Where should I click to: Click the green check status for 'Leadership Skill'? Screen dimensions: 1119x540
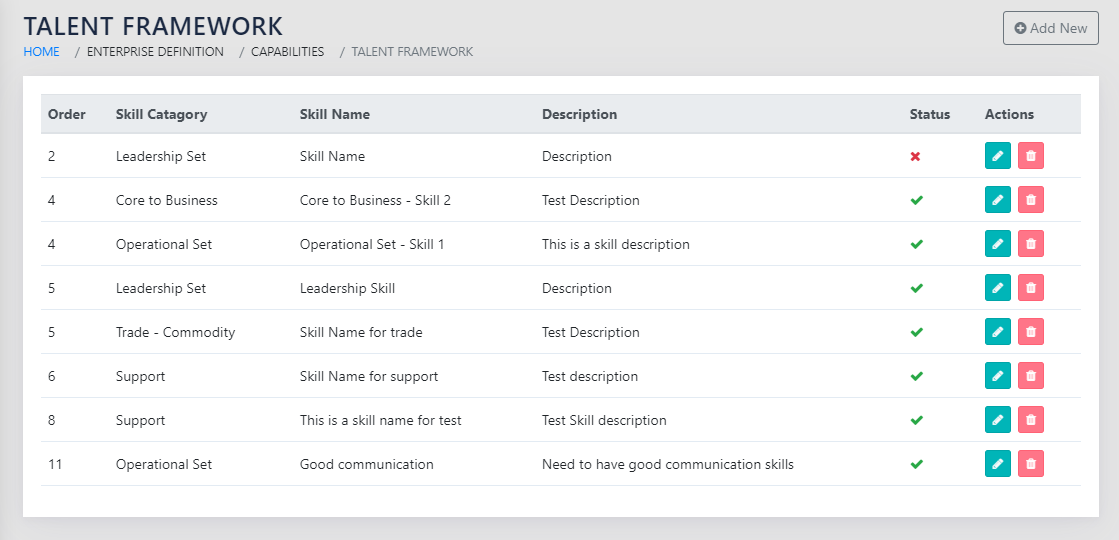point(916,288)
